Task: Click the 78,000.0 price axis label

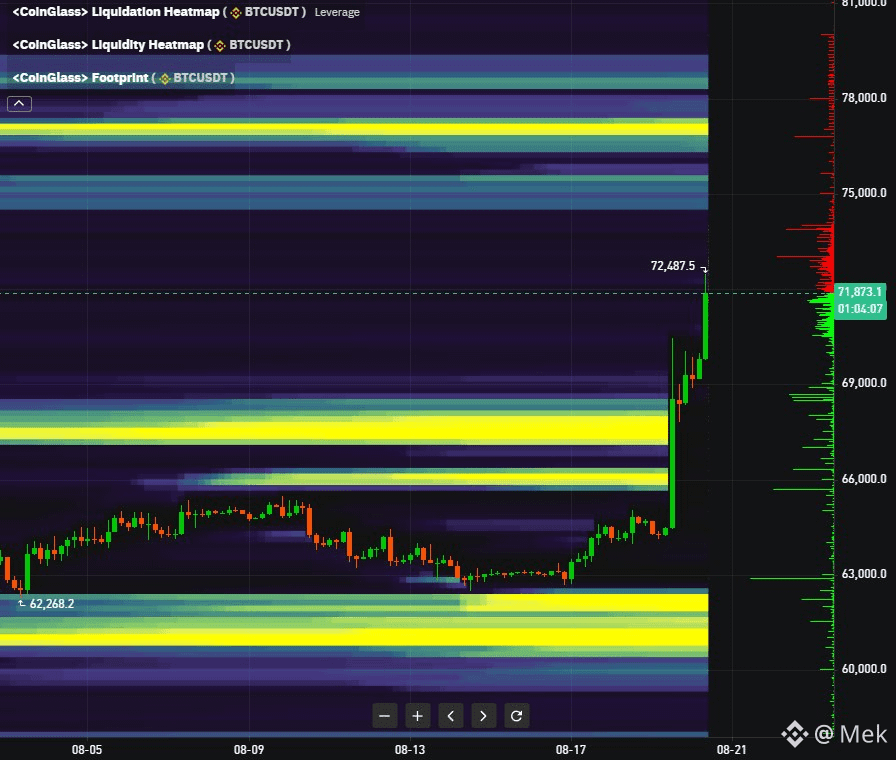Action: click(x=864, y=98)
